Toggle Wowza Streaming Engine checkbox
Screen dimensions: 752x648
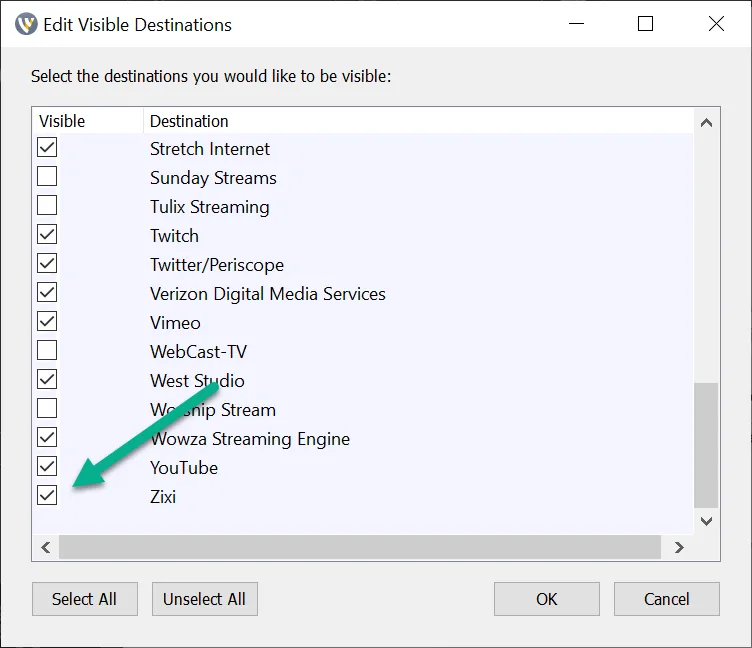pos(47,437)
